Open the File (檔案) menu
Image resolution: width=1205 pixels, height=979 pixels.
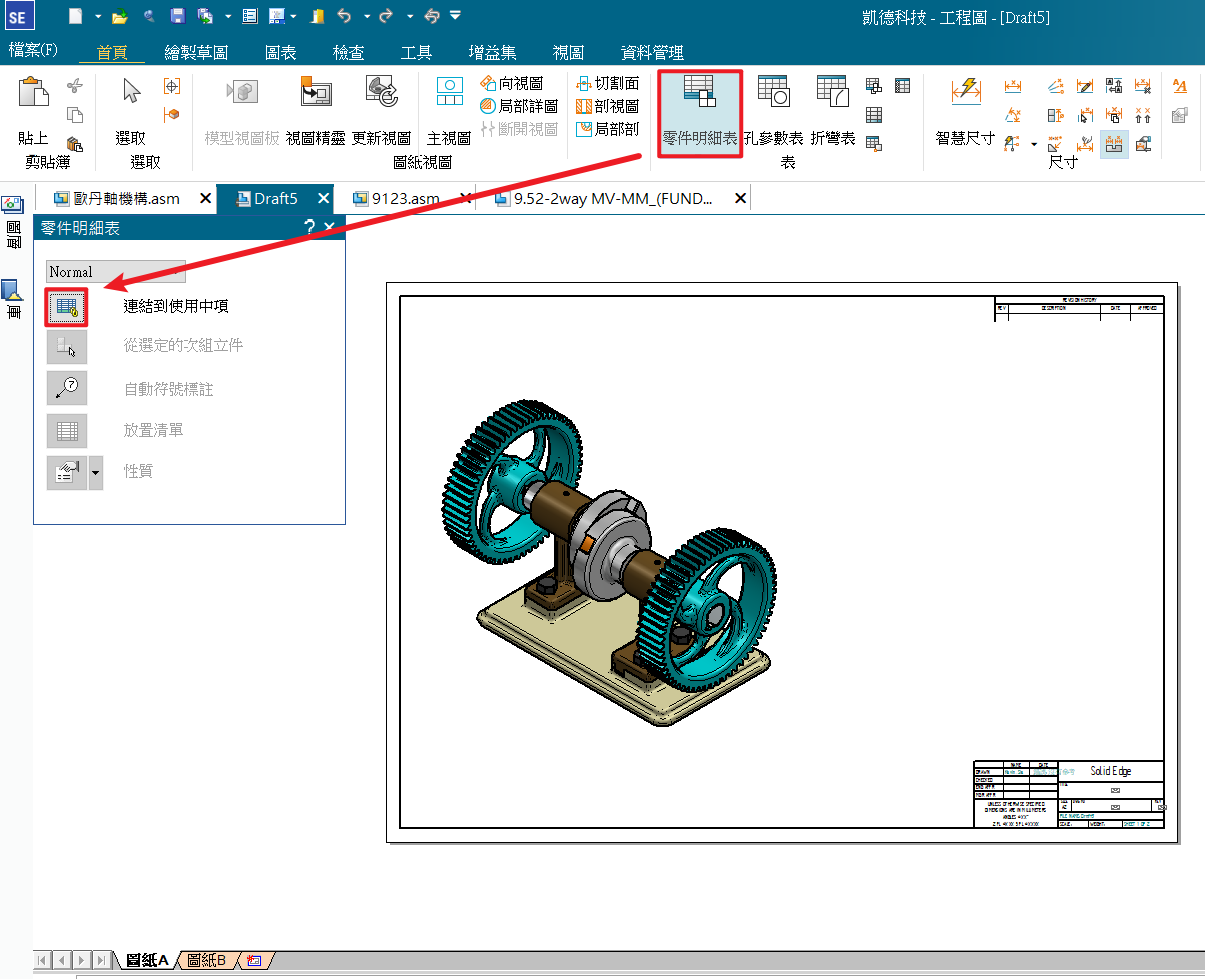pyautogui.click(x=33, y=50)
